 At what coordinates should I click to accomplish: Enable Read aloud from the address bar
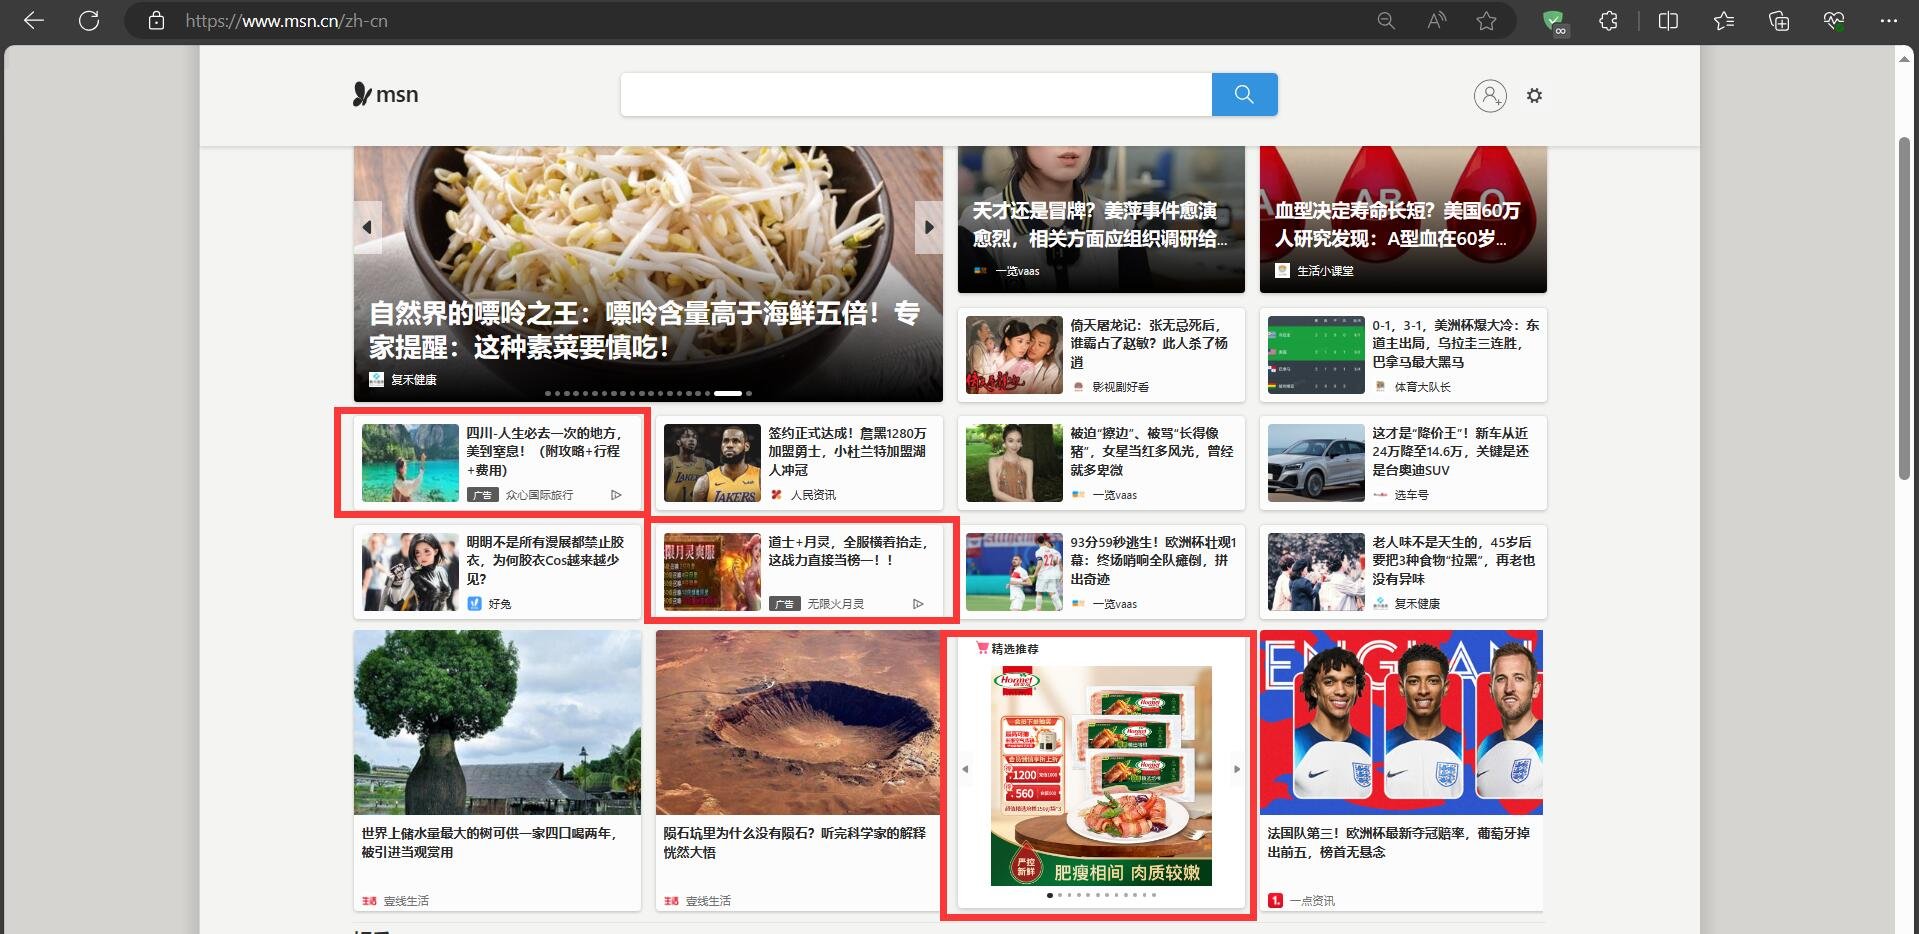coord(1435,20)
